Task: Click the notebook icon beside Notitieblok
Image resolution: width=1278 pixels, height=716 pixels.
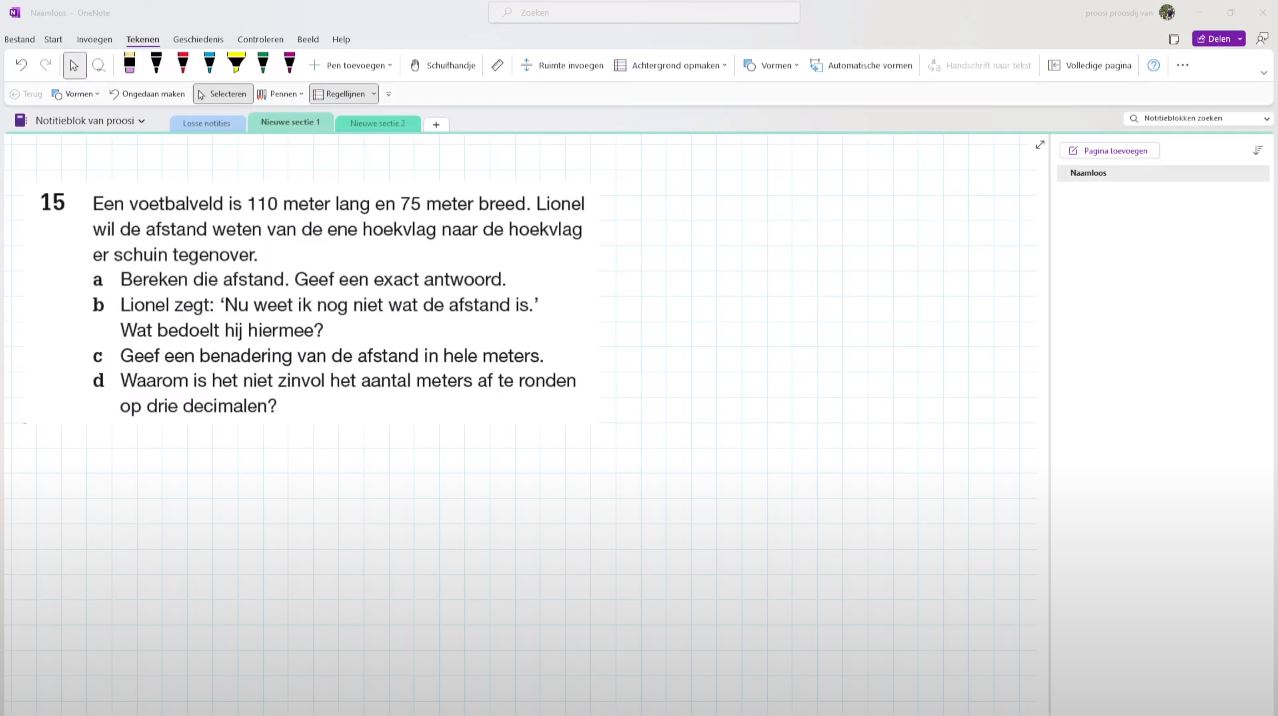Action: pos(20,121)
